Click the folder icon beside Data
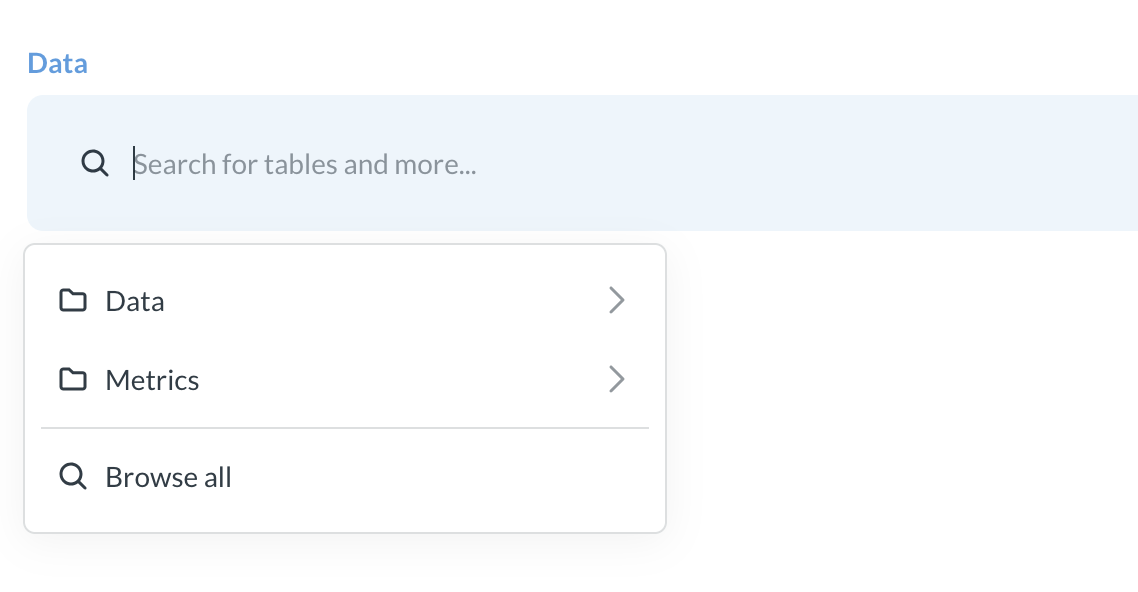1138x592 pixels. tap(73, 300)
